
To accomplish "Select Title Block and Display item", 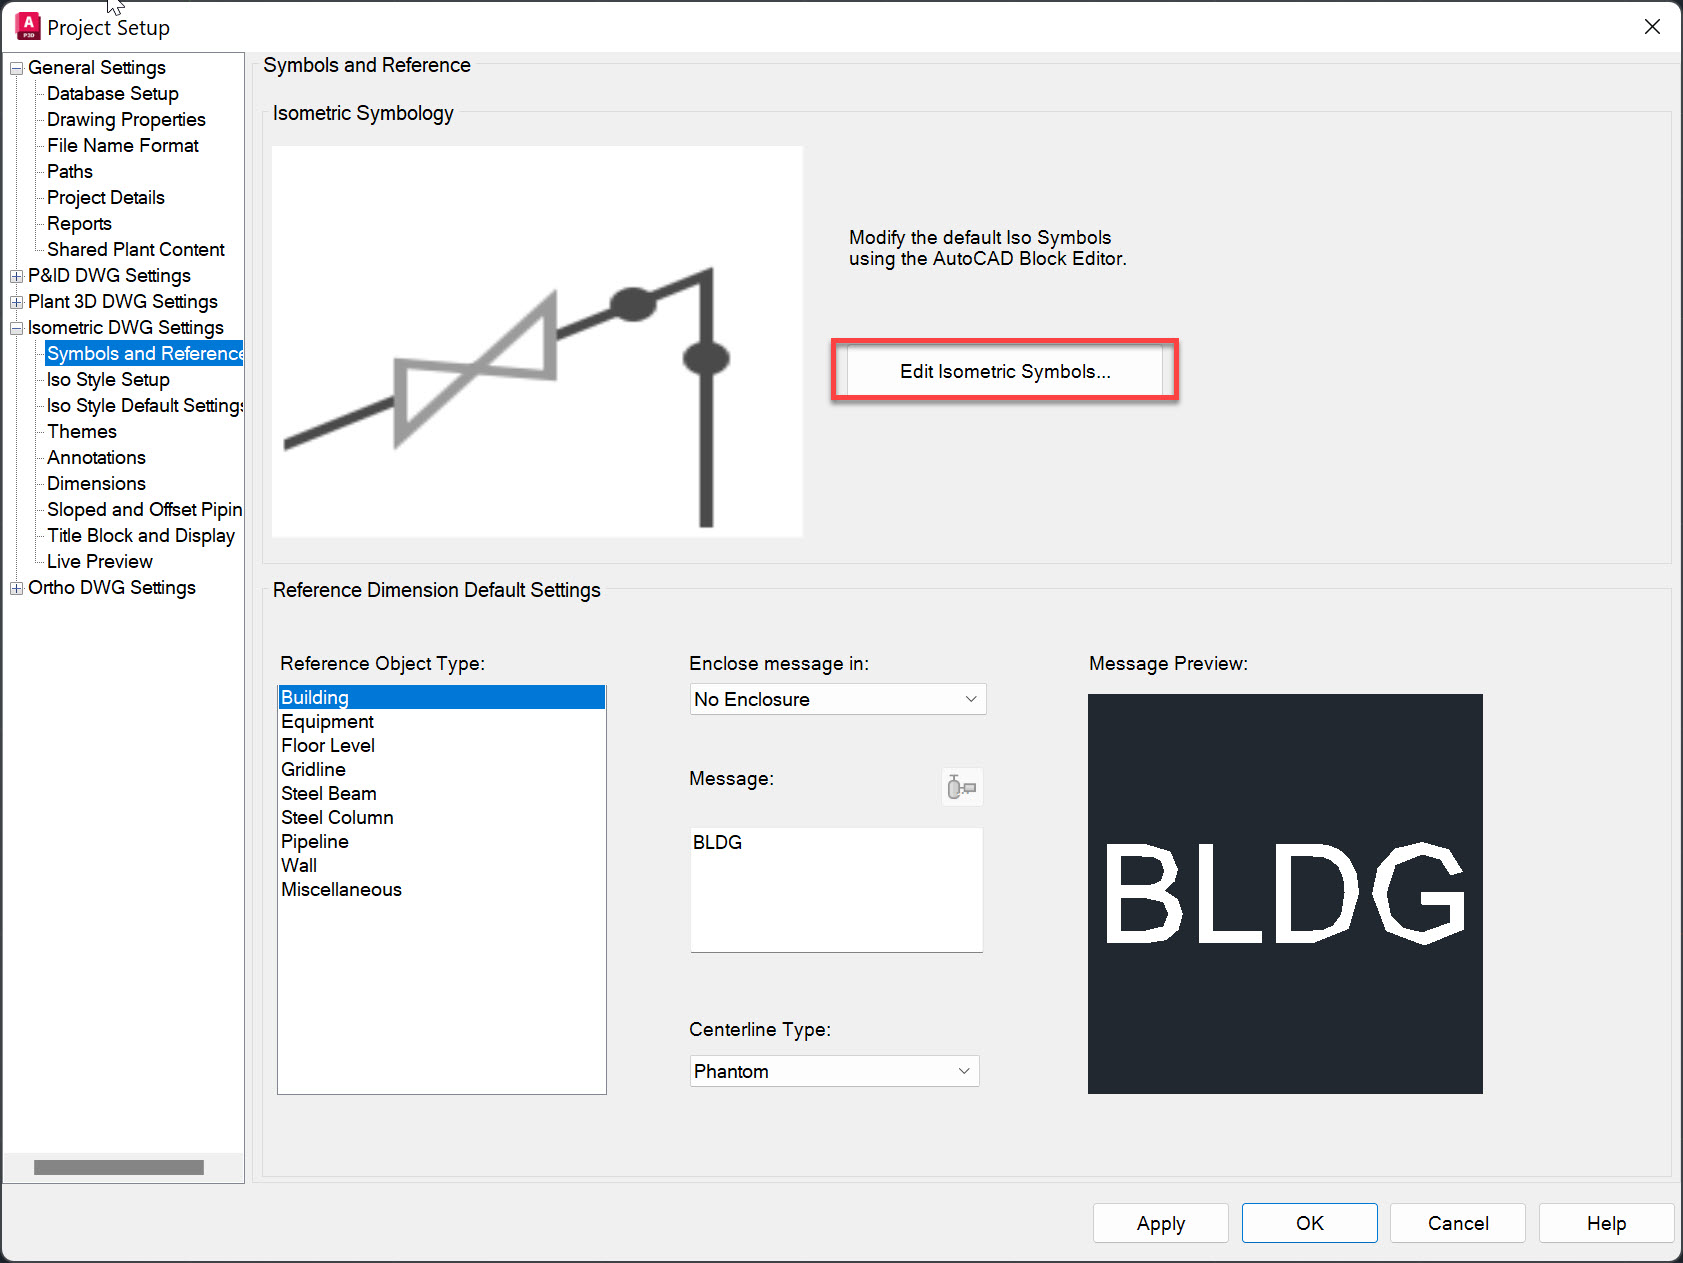I will tap(141, 535).
